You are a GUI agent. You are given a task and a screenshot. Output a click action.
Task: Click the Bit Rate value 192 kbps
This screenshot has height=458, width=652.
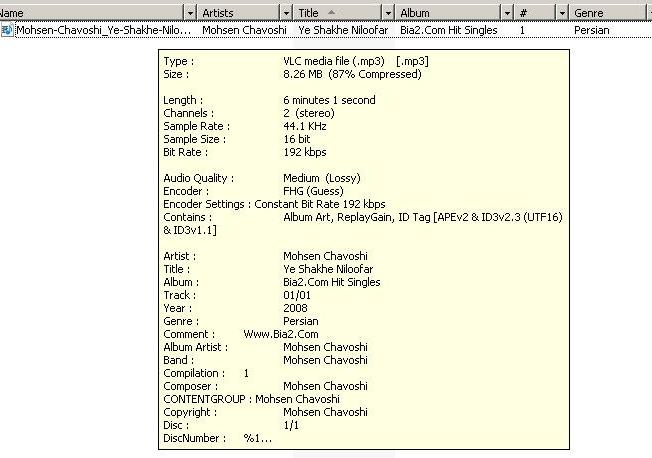pos(305,152)
